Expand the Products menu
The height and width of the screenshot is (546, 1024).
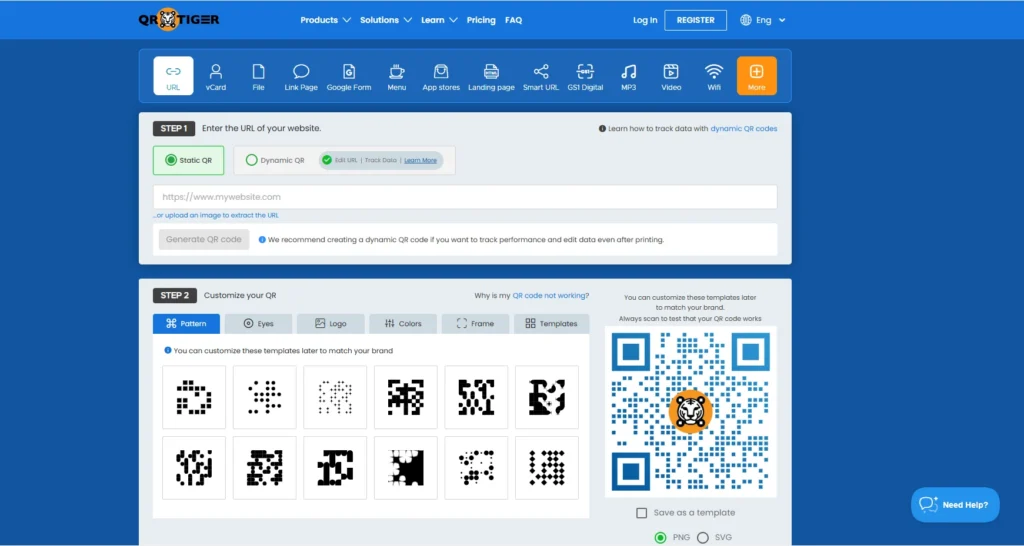(x=325, y=20)
